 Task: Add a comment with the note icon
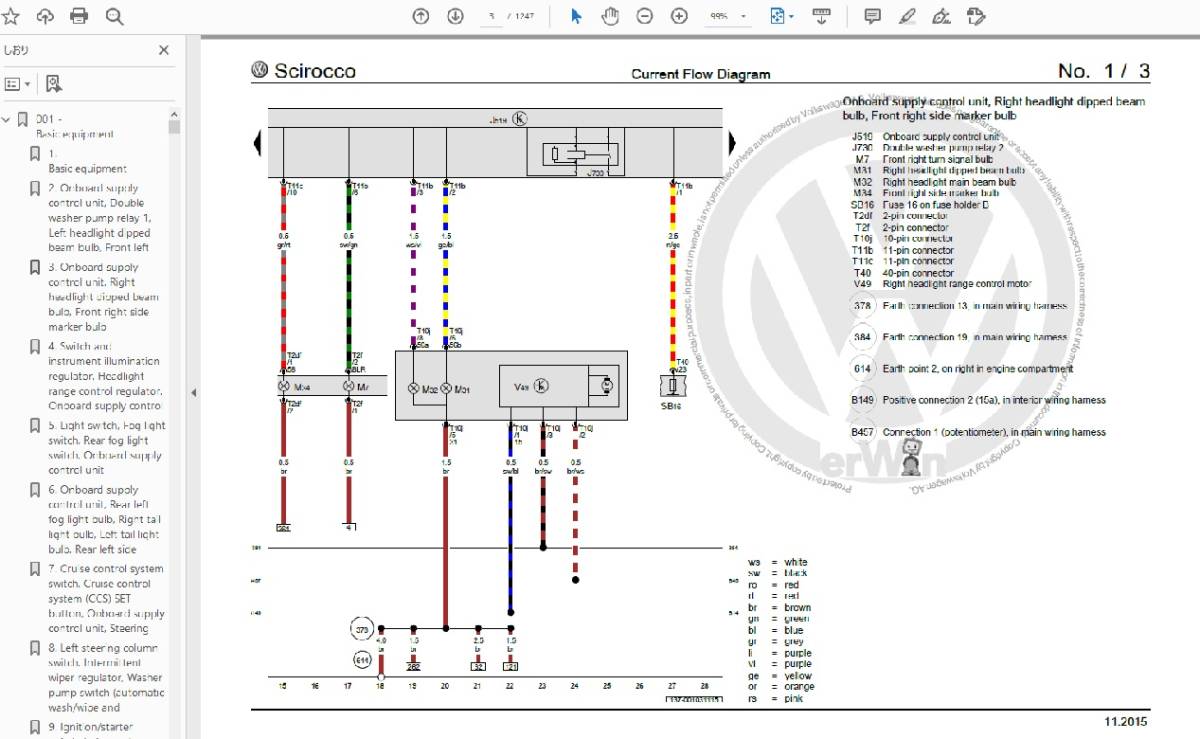coord(872,16)
